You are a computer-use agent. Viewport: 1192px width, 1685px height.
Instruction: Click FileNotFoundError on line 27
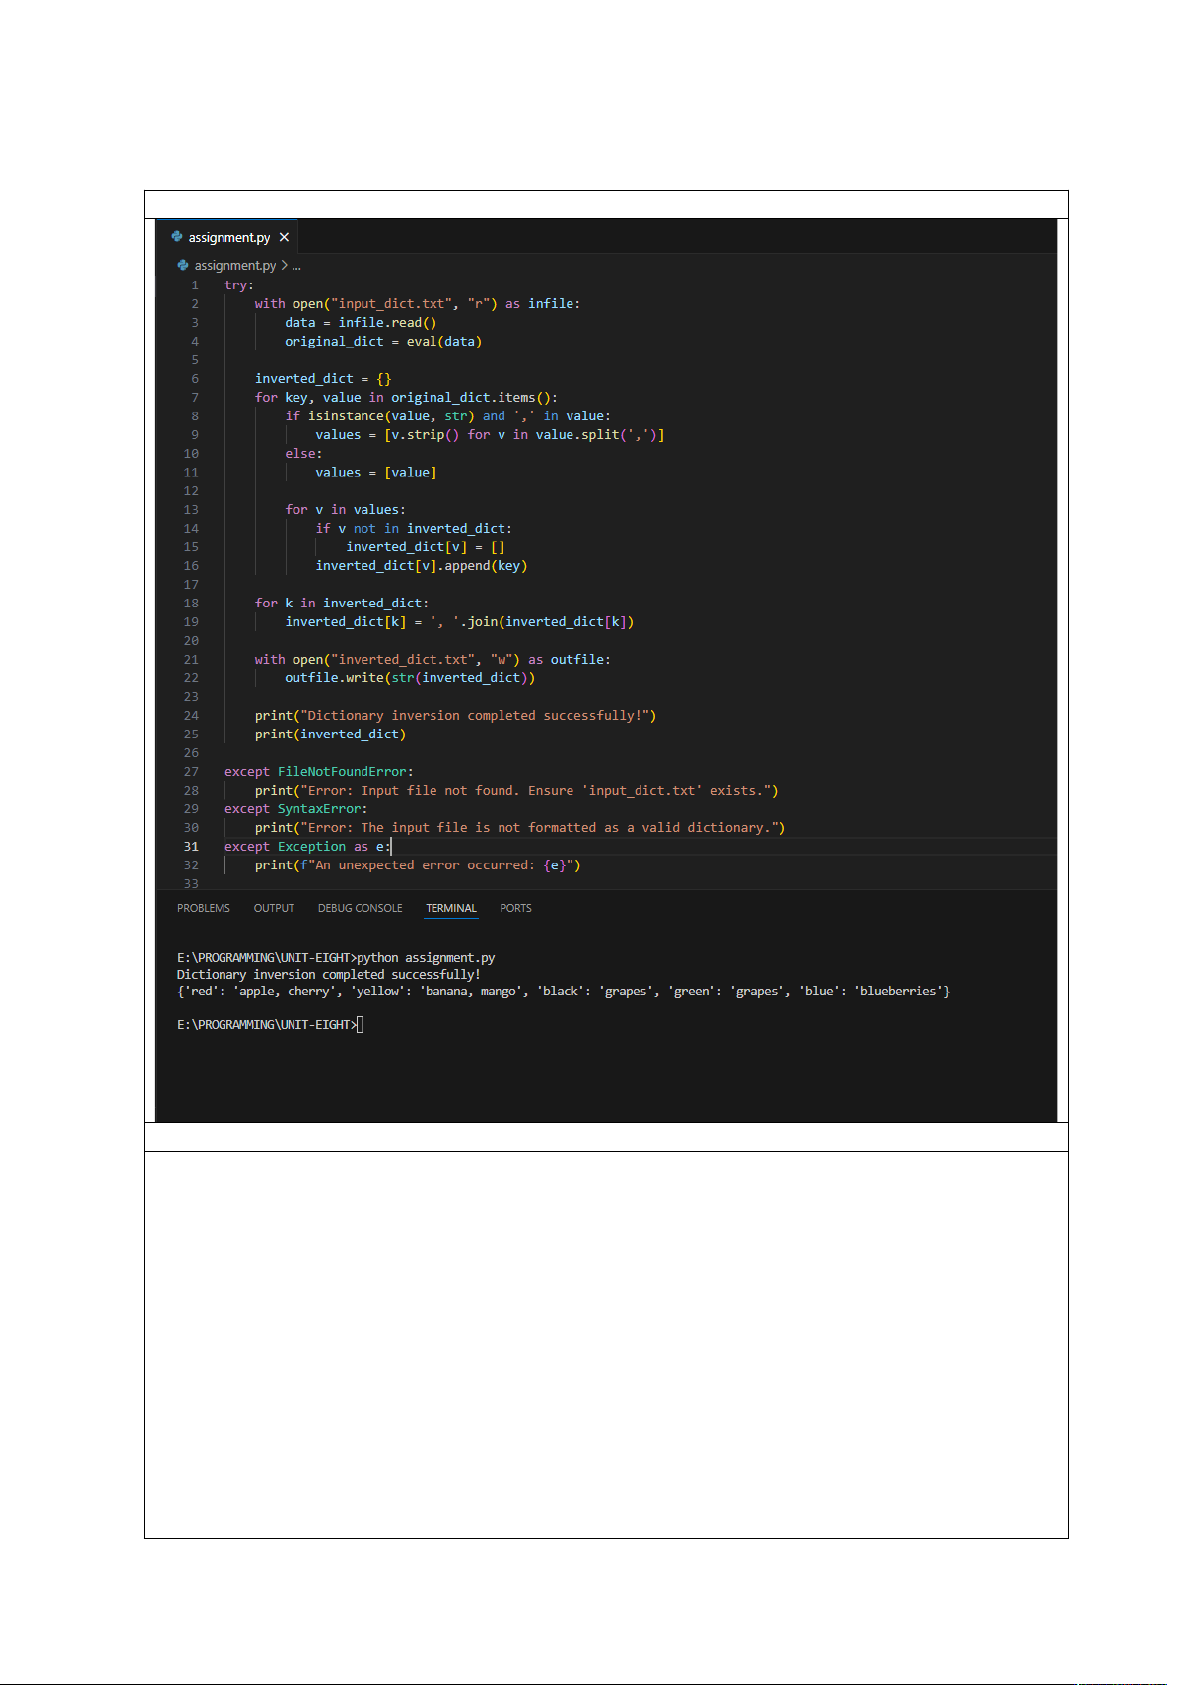pos(342,772)
